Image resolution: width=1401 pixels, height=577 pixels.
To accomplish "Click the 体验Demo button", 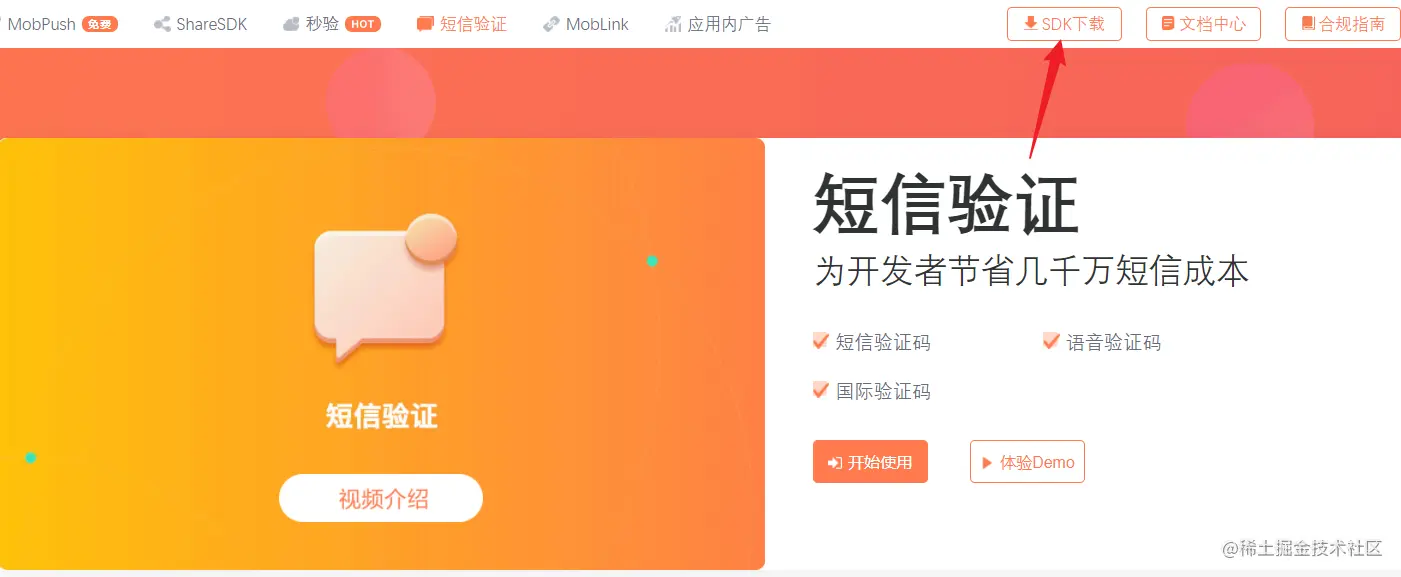I will pyautogui.click(x=1027, y=462).
